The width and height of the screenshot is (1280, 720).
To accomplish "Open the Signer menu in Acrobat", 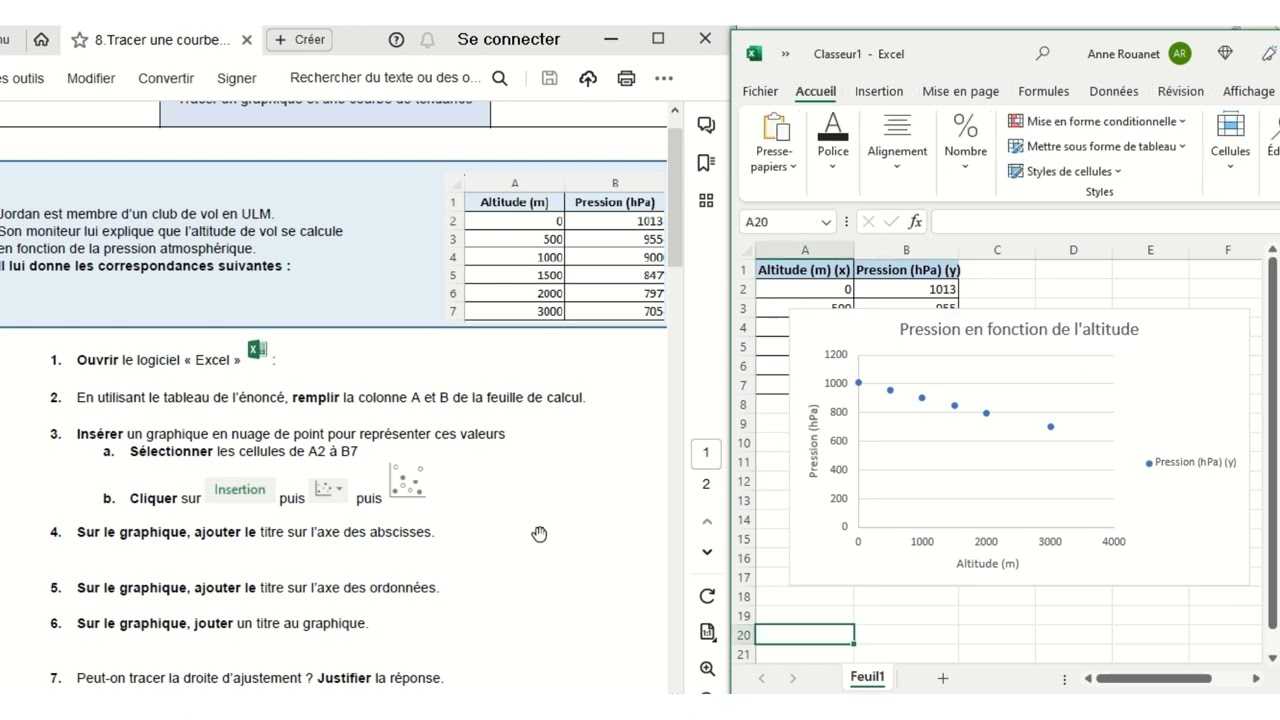I will point(237,78).
